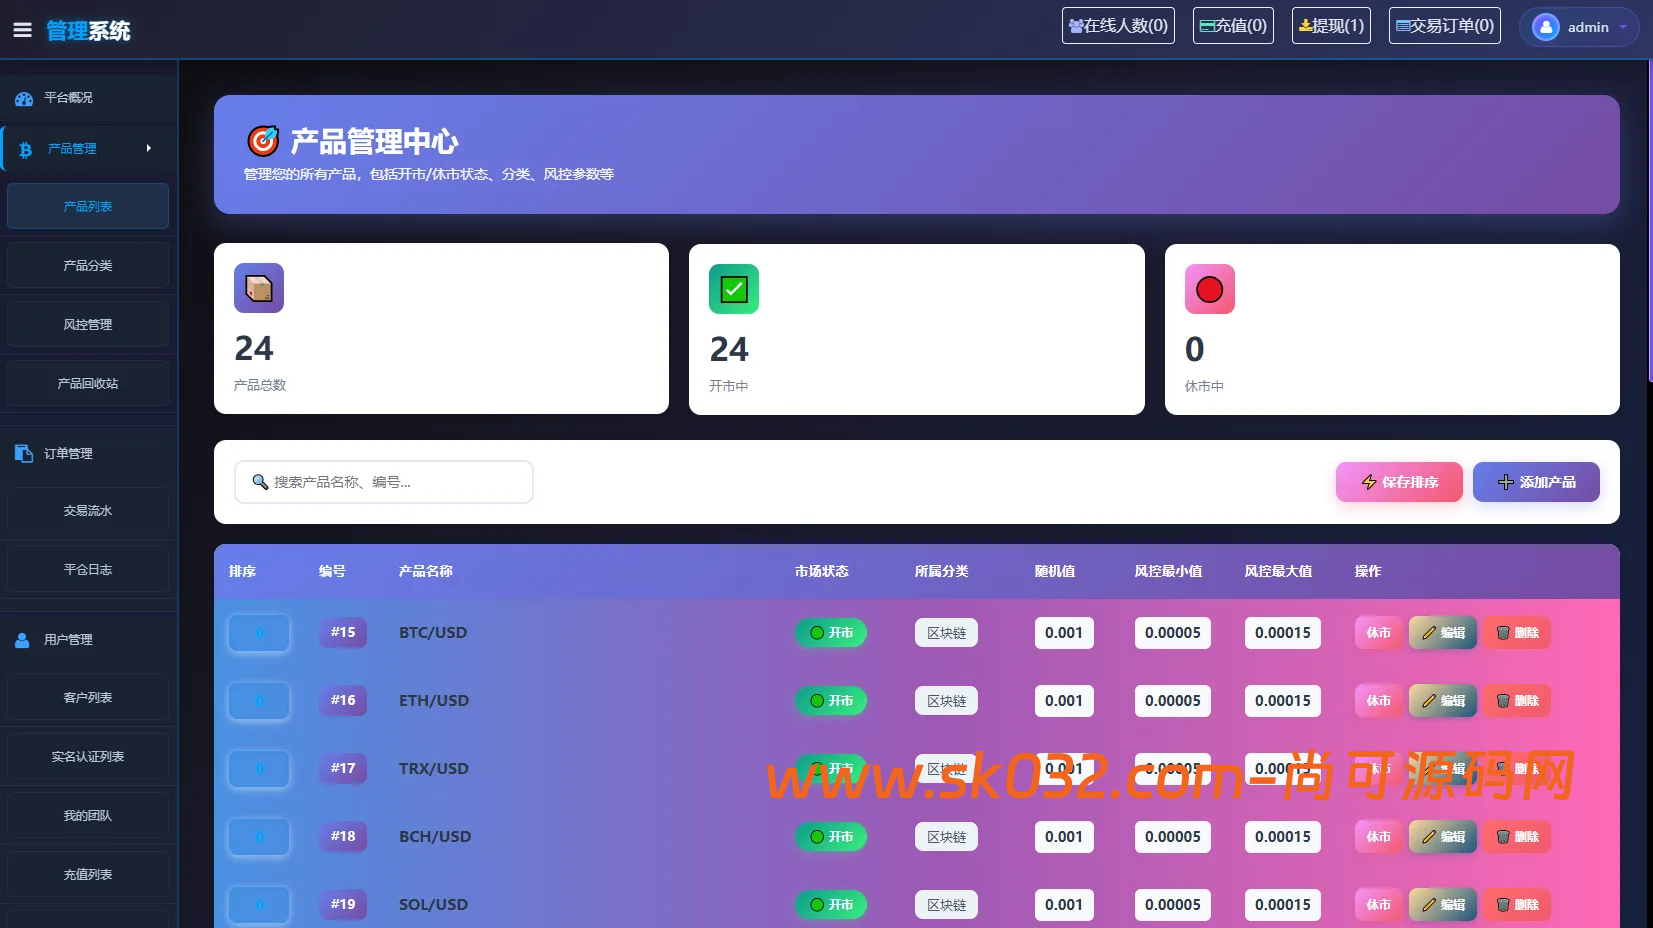The width and height of the screenshot is (1653, 928).
Task: Open the 在线人数(0) online users indicator
Action: pos(1118,26)
